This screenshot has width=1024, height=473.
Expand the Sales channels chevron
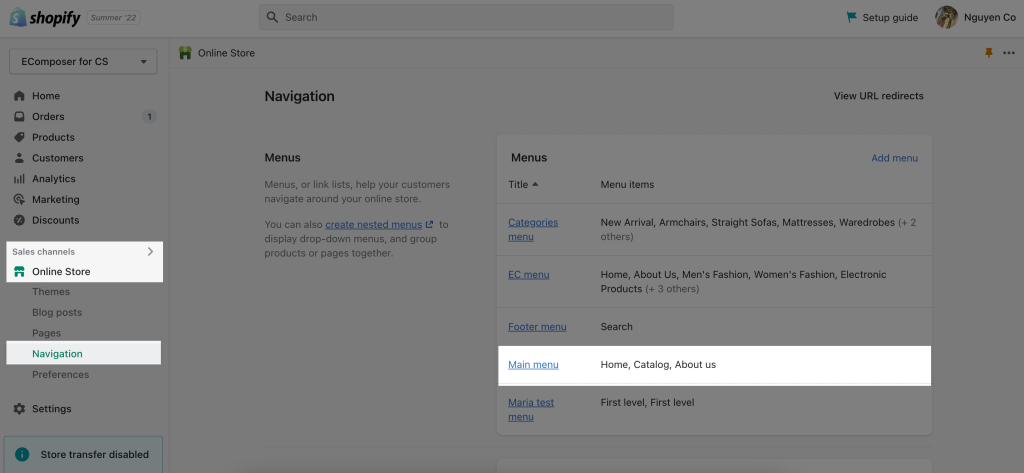(x=150, y=252)
